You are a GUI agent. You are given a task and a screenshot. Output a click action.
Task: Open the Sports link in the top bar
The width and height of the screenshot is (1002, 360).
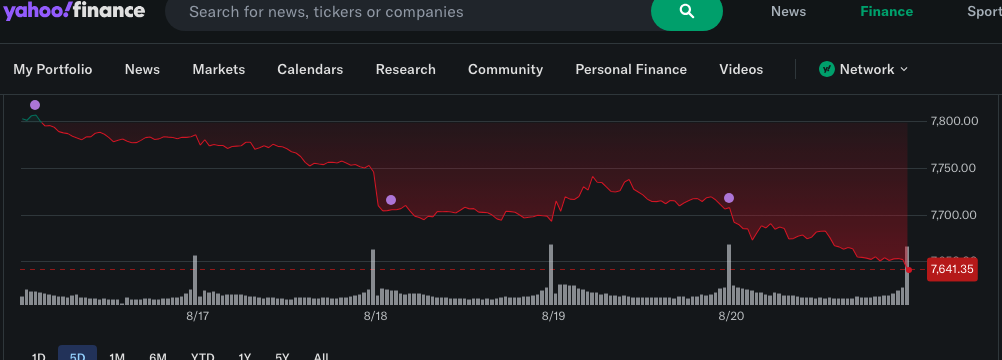(x=984, y=12)
